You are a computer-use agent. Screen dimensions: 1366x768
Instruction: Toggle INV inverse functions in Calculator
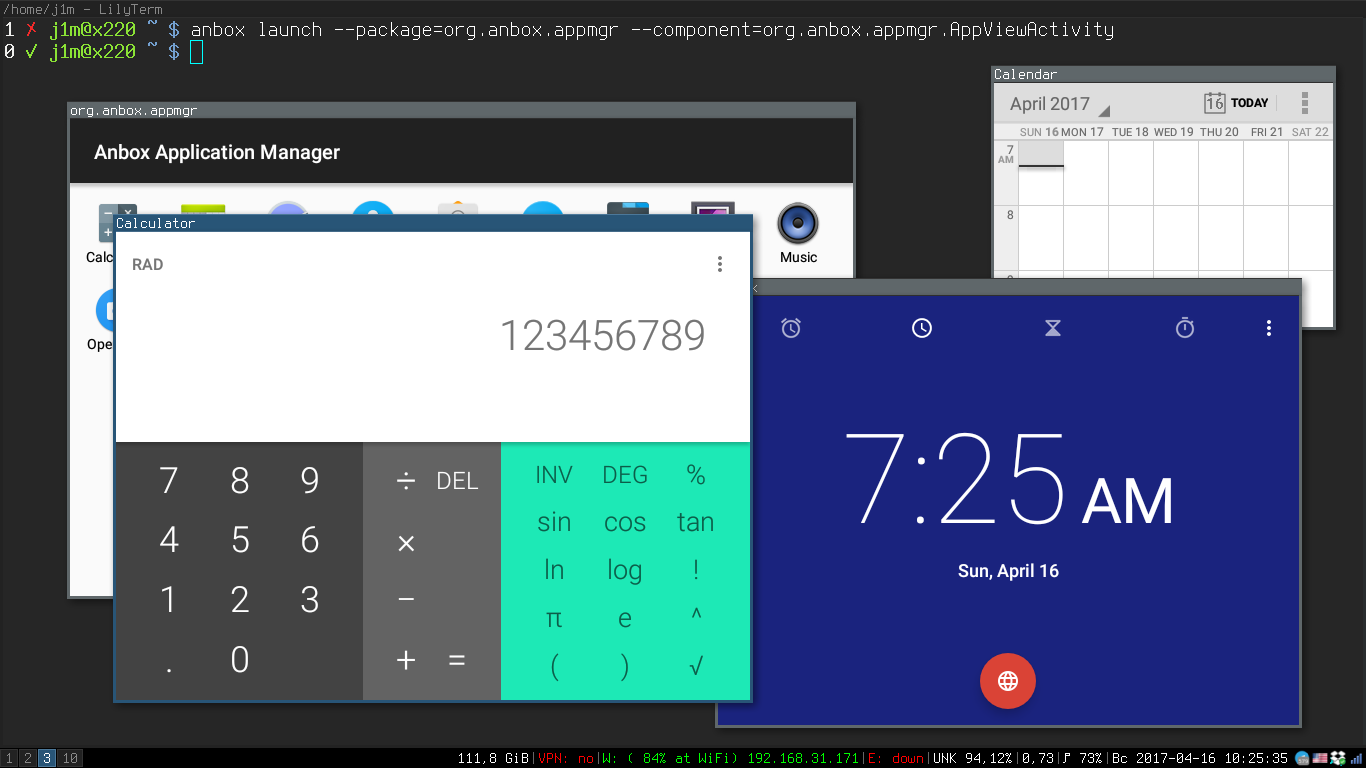554,475
